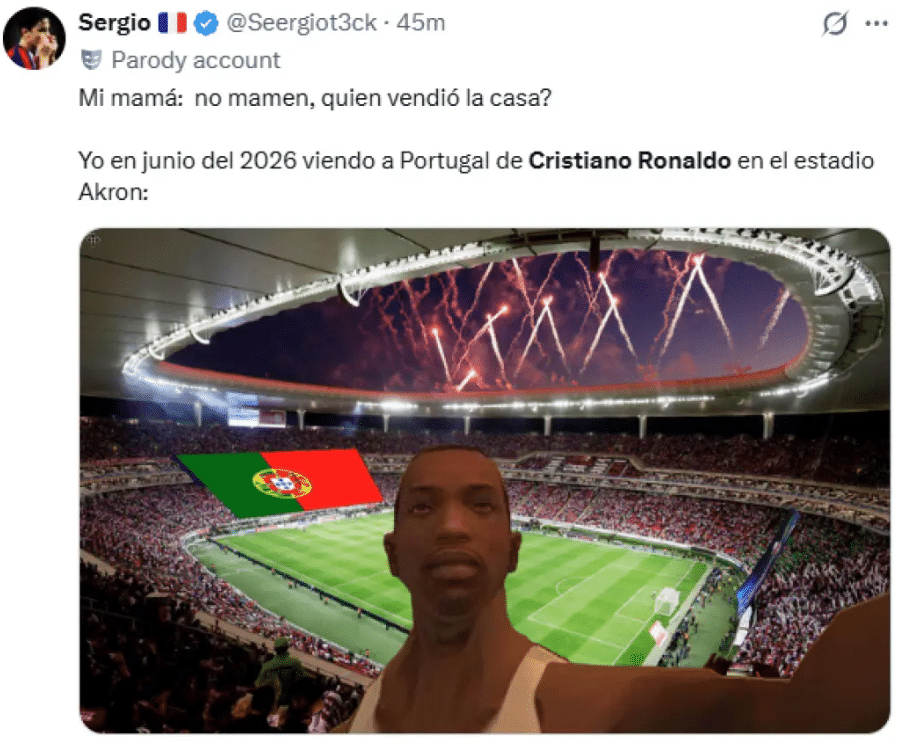Click the 45m timestamp
This screenshot has height=743, width=915.
click(420, 23)
